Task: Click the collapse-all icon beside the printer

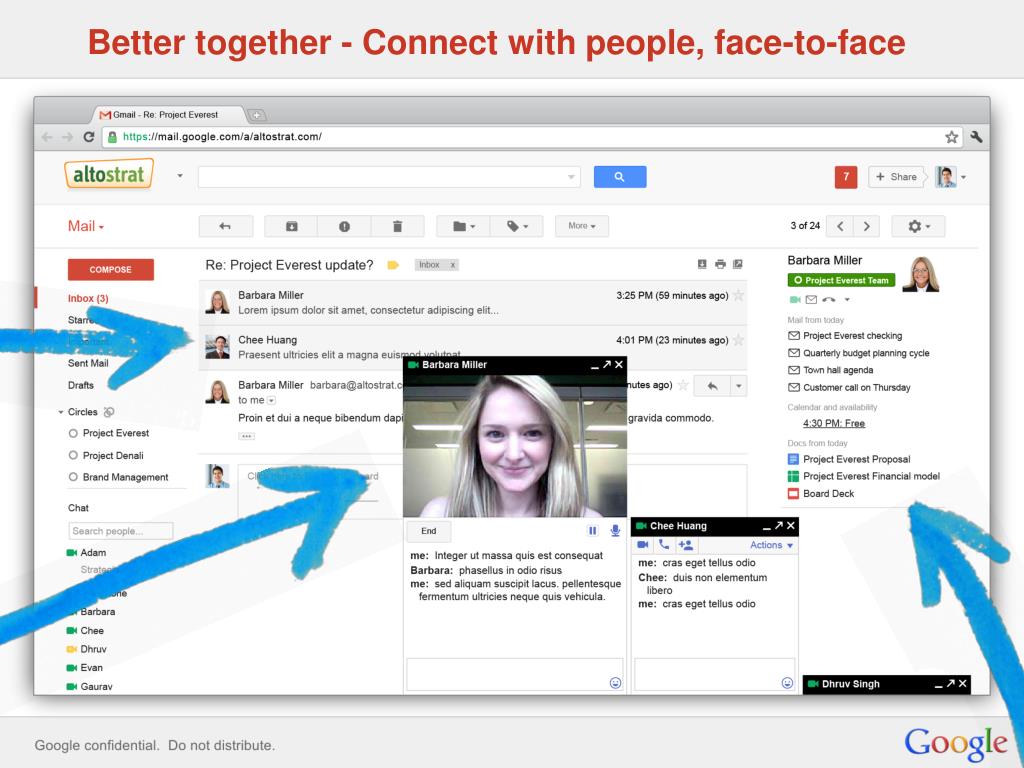Action: click(x=702, y=264)
